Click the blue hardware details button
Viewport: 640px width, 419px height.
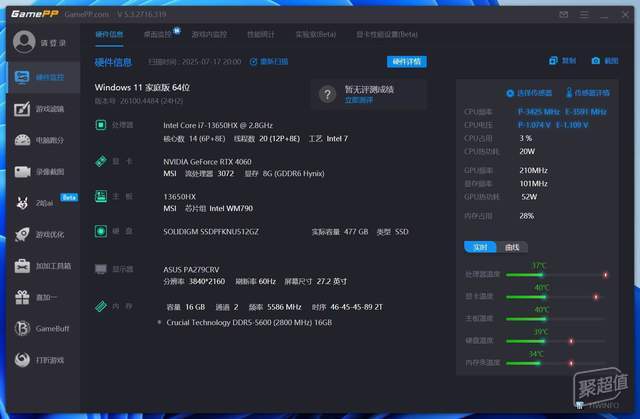tap(407, 62)
